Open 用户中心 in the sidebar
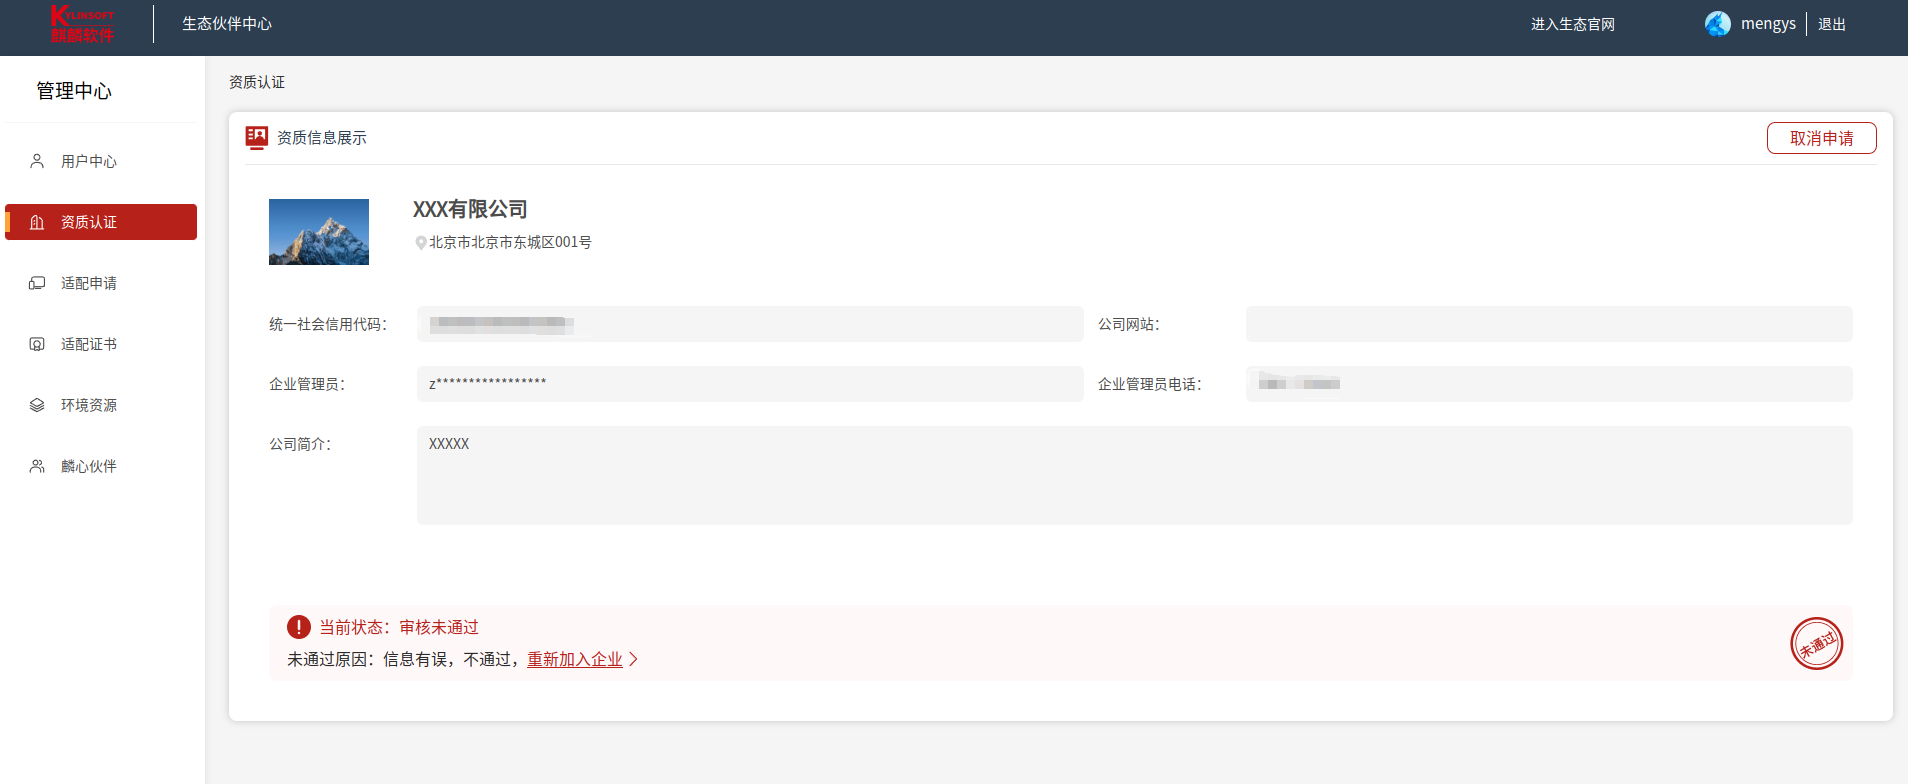 point(89,161)
